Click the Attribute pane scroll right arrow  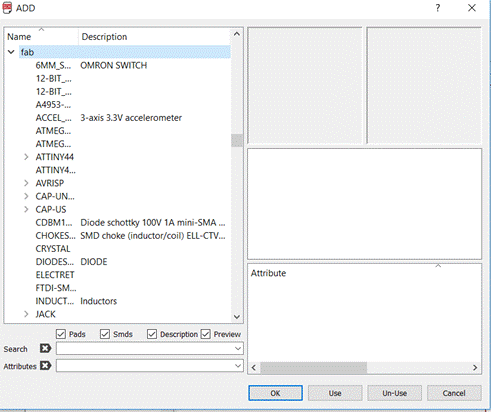(x=475, y=368)
